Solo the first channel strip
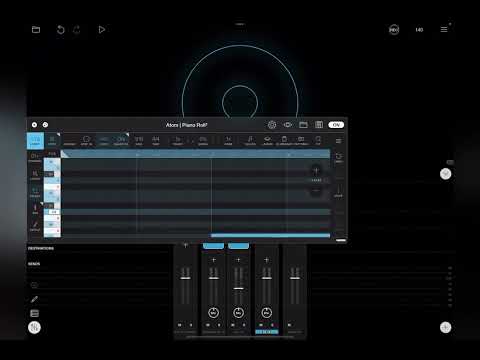The height and width of the screenshot is (360, 480). (191, 325)
